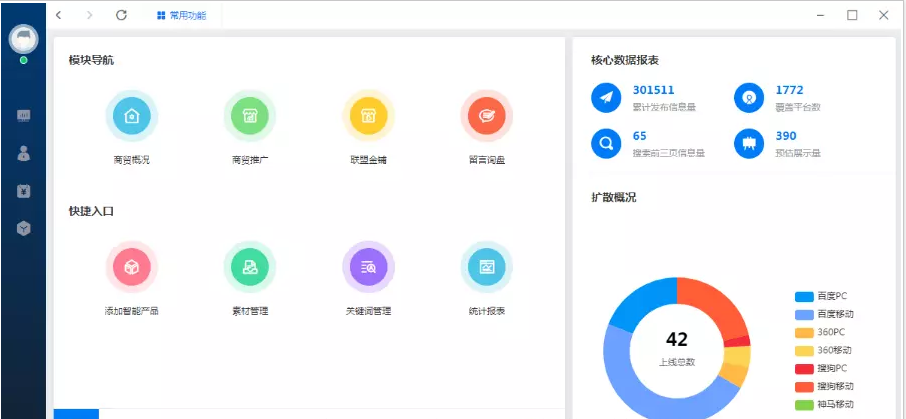Select the cube icon in left sidebar
906x419 pixels.
23,228
